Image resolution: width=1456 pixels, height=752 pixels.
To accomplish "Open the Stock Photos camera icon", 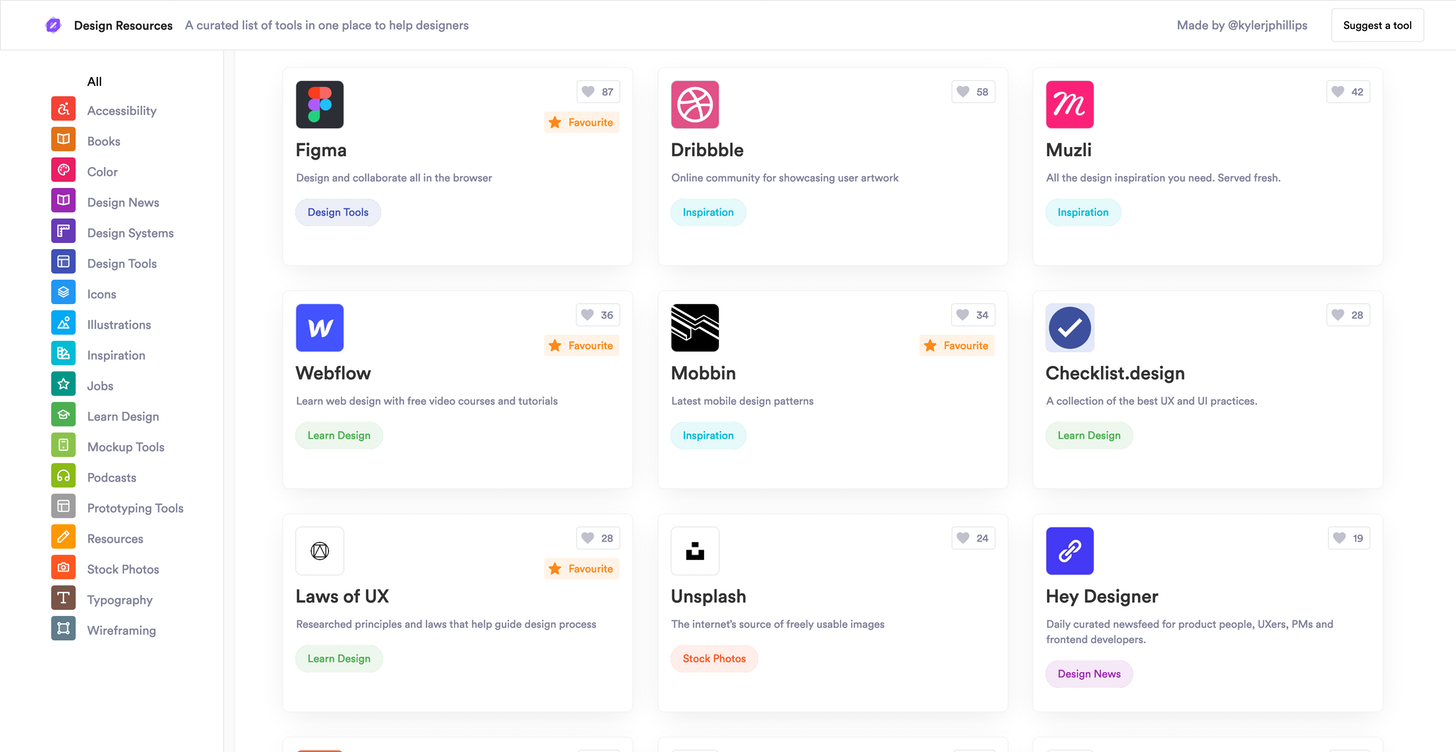I will pos(63,569).
